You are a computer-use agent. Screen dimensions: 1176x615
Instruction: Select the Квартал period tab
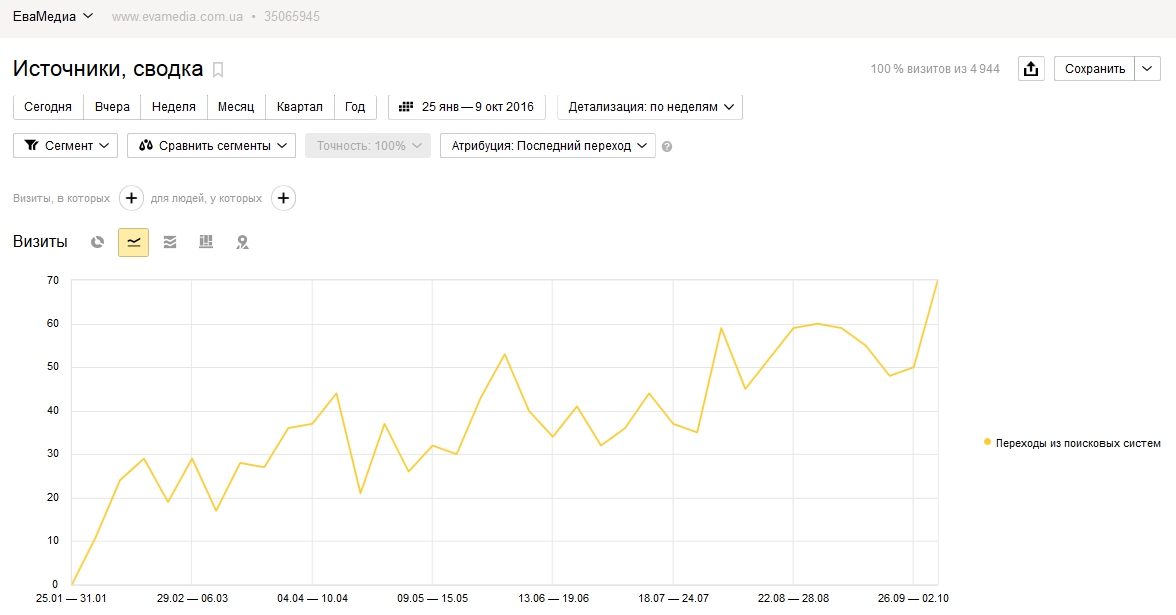299,107
